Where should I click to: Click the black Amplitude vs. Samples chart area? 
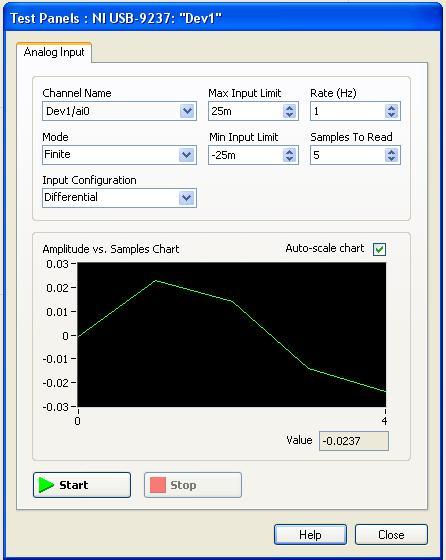[231, 335]
